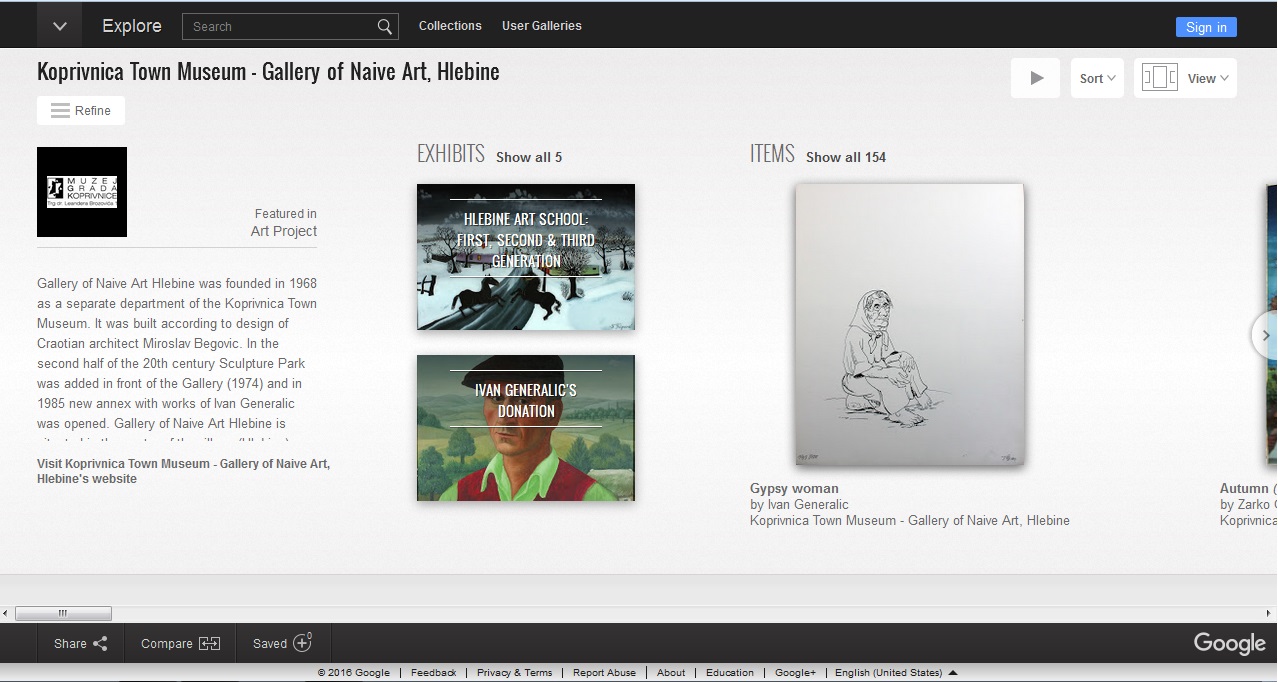Screen dimensions: 1278x682
Task: Advance items with the right arrow
Action: click(x=1265, y=336)
